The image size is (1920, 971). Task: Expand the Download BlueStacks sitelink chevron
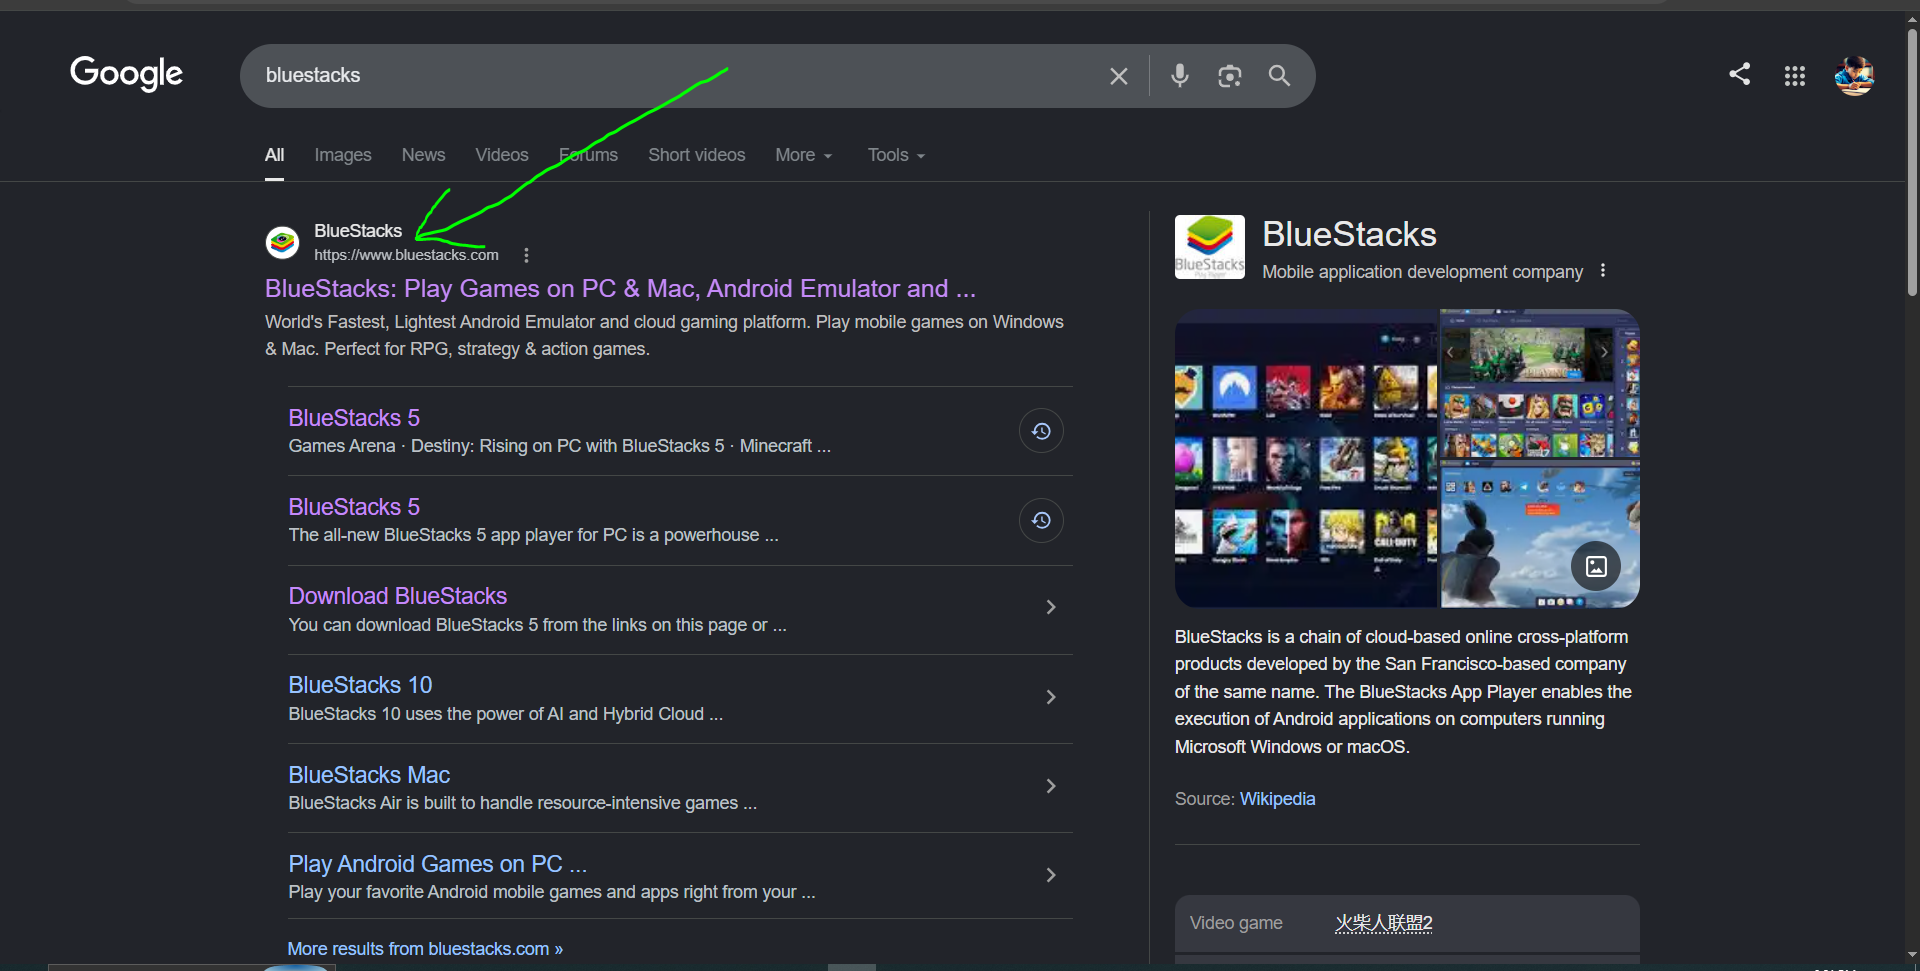point(1050,607)
